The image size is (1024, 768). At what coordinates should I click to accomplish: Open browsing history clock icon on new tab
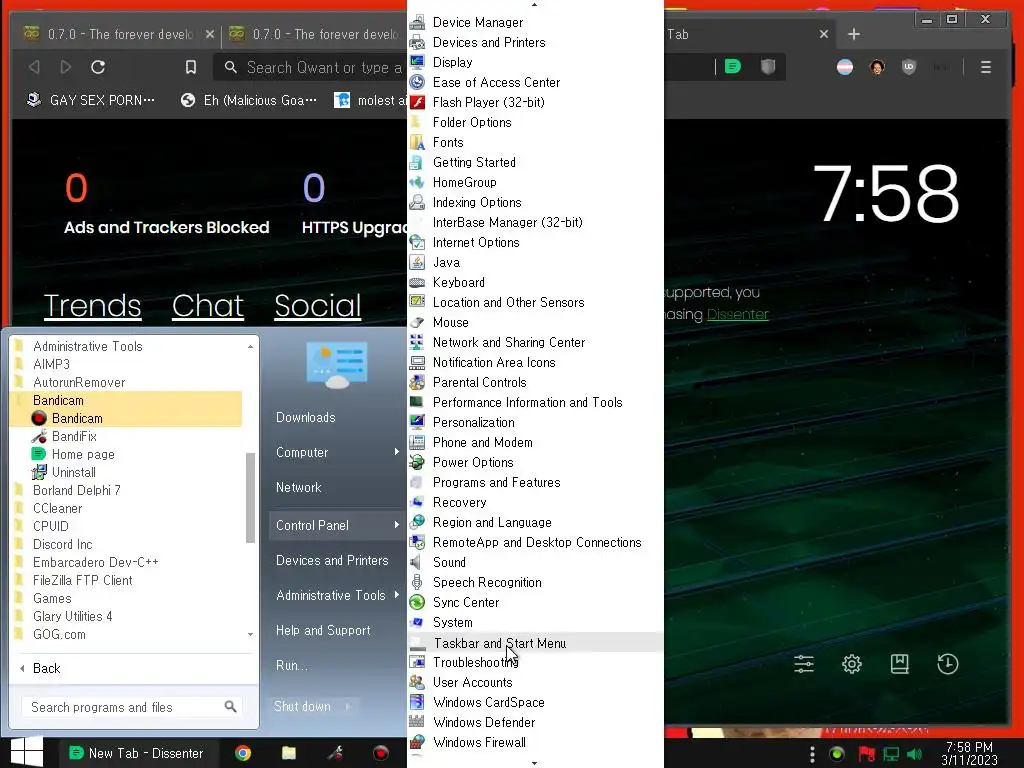pyautogui.click(x=948, y=664)
